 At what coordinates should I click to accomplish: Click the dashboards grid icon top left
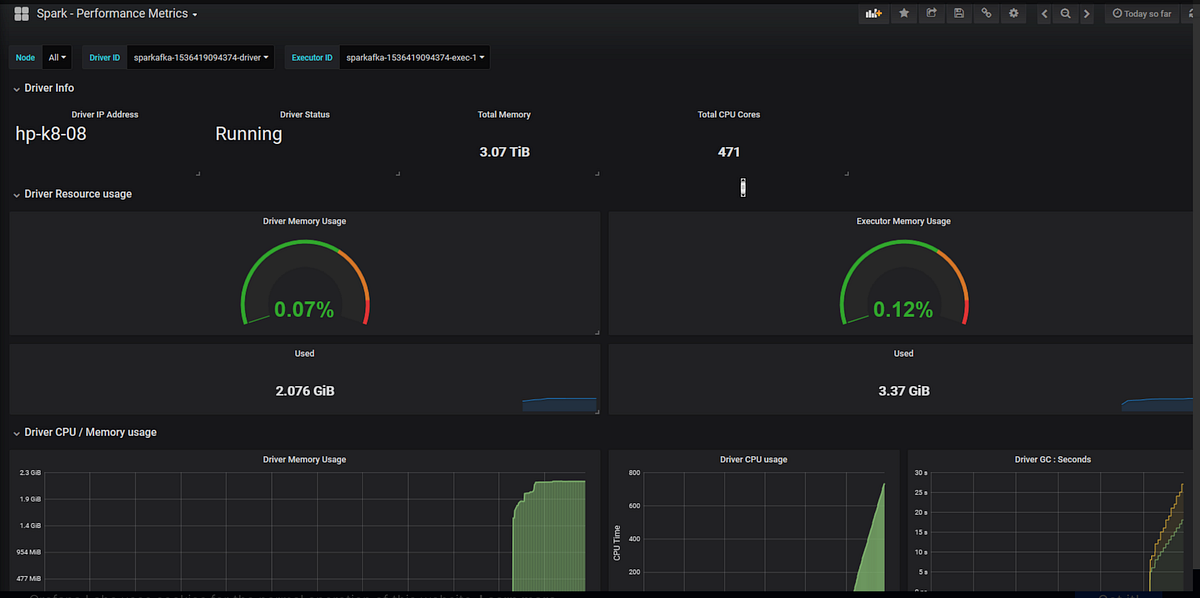20,13
